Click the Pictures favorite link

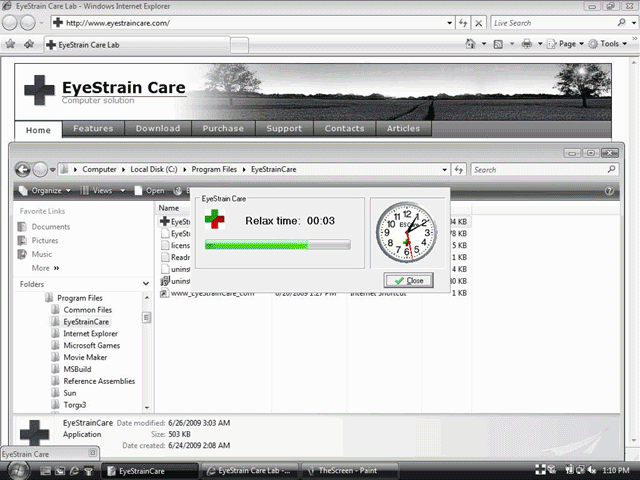click(x=45, y=240)
